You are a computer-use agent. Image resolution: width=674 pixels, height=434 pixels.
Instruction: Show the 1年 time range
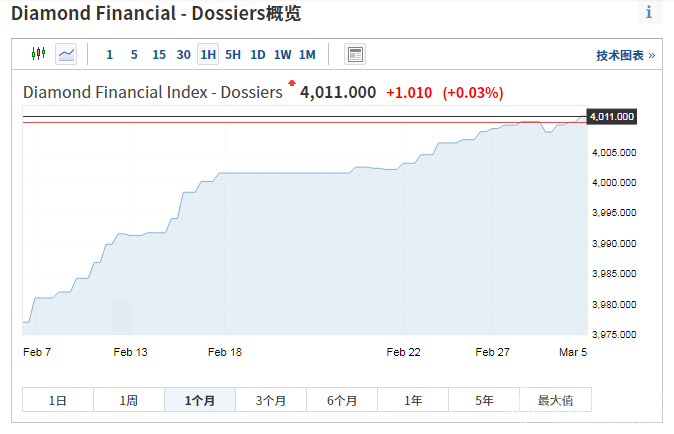(413, 400)
